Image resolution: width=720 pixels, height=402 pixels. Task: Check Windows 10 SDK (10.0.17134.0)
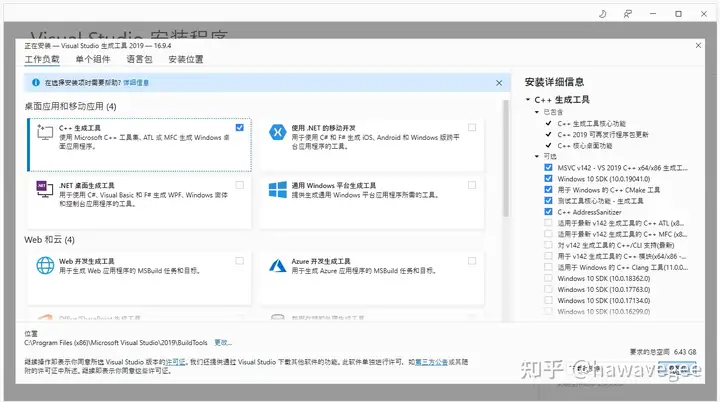pos(548,300)
